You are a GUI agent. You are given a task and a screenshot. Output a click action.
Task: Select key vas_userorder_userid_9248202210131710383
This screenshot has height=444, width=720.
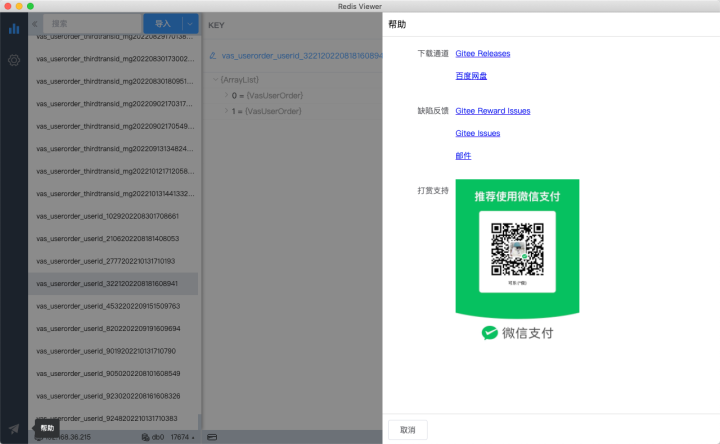point(113,418)
